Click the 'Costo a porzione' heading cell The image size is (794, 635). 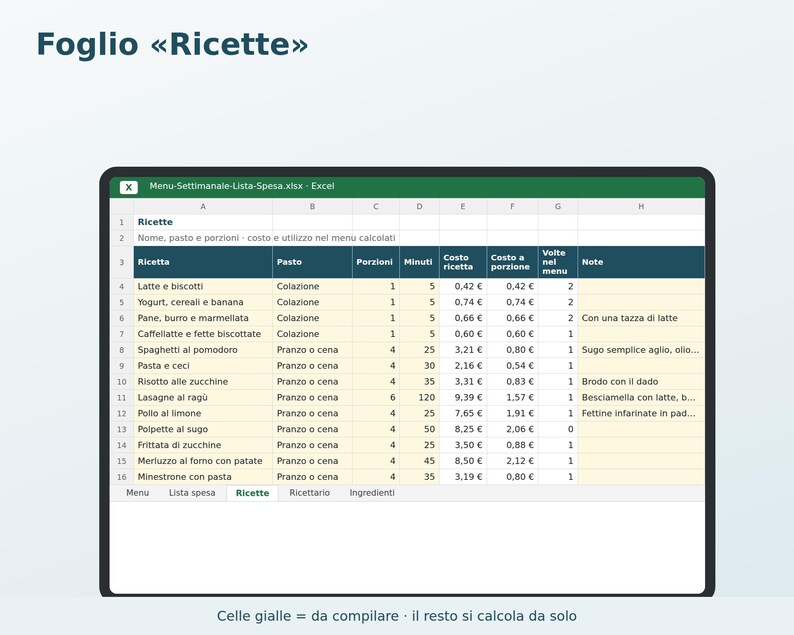pos(512,262)
